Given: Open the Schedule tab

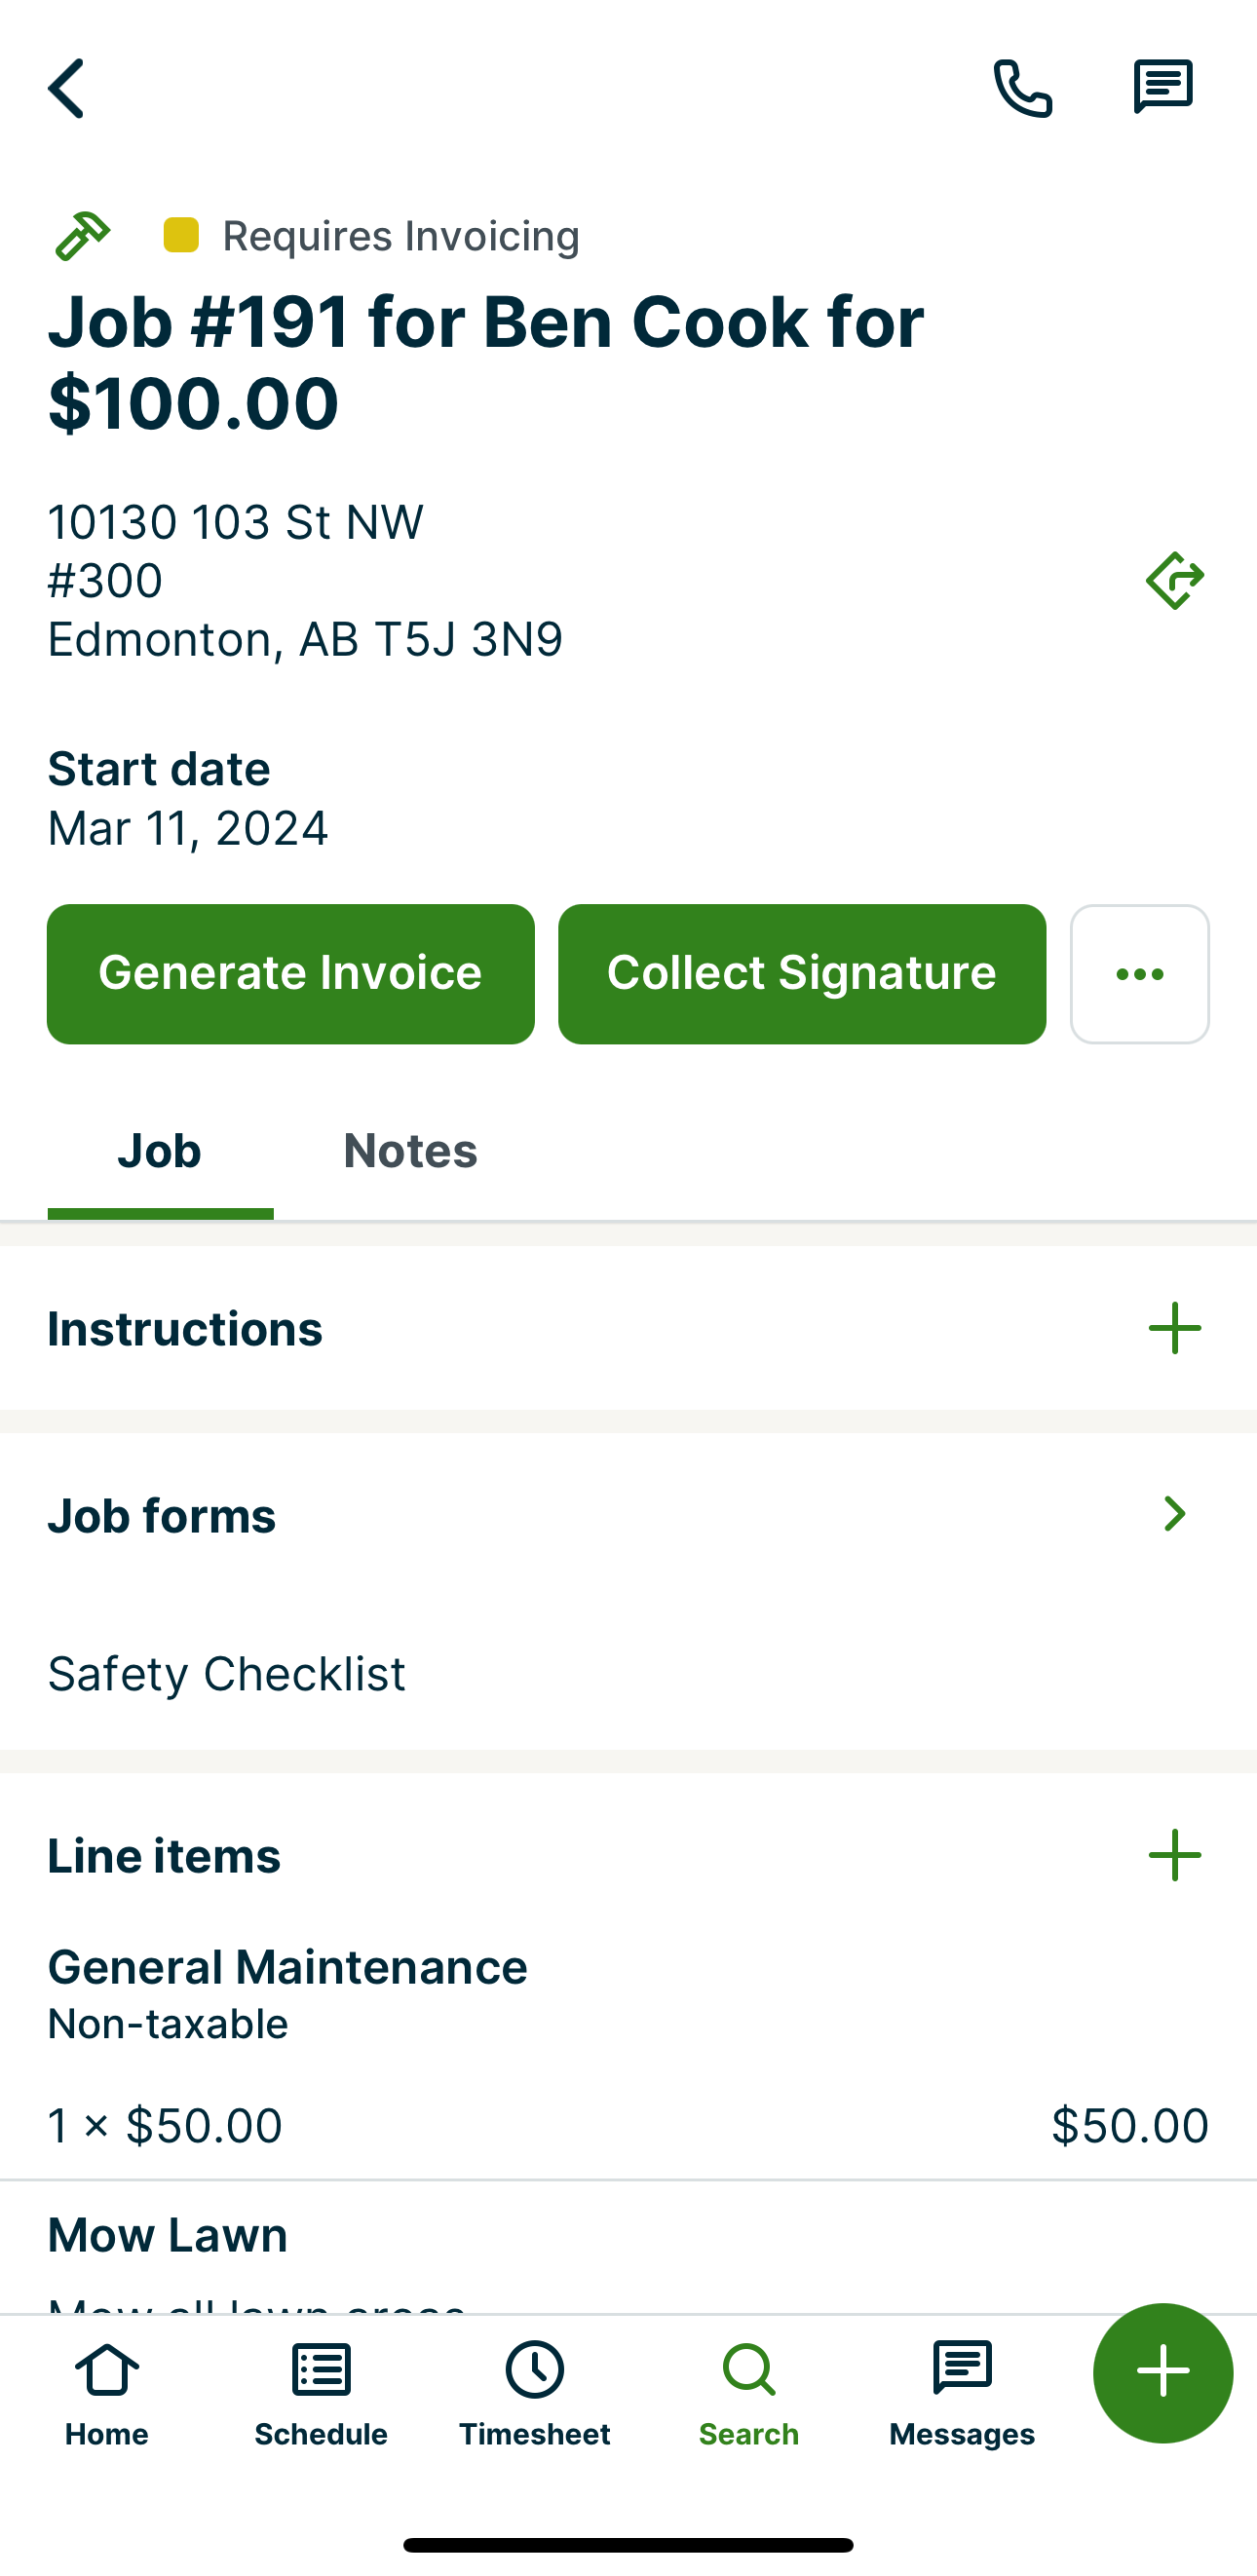Looking at the screenshot, I should tap(321, 2392).
